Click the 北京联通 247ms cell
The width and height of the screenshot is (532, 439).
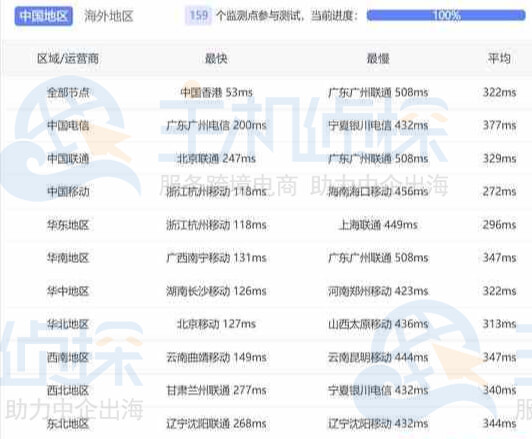click(x=216, y=158)
